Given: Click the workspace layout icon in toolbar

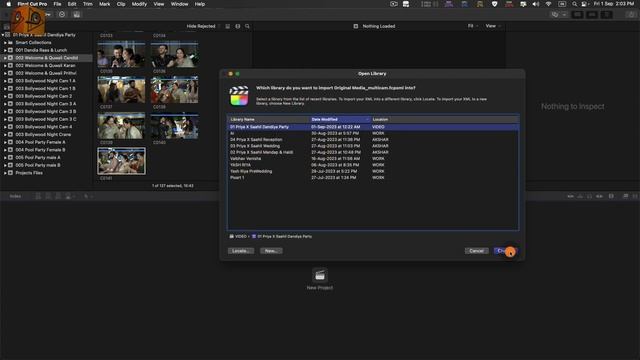Looking at the screenshot, I should coord(555,15).
